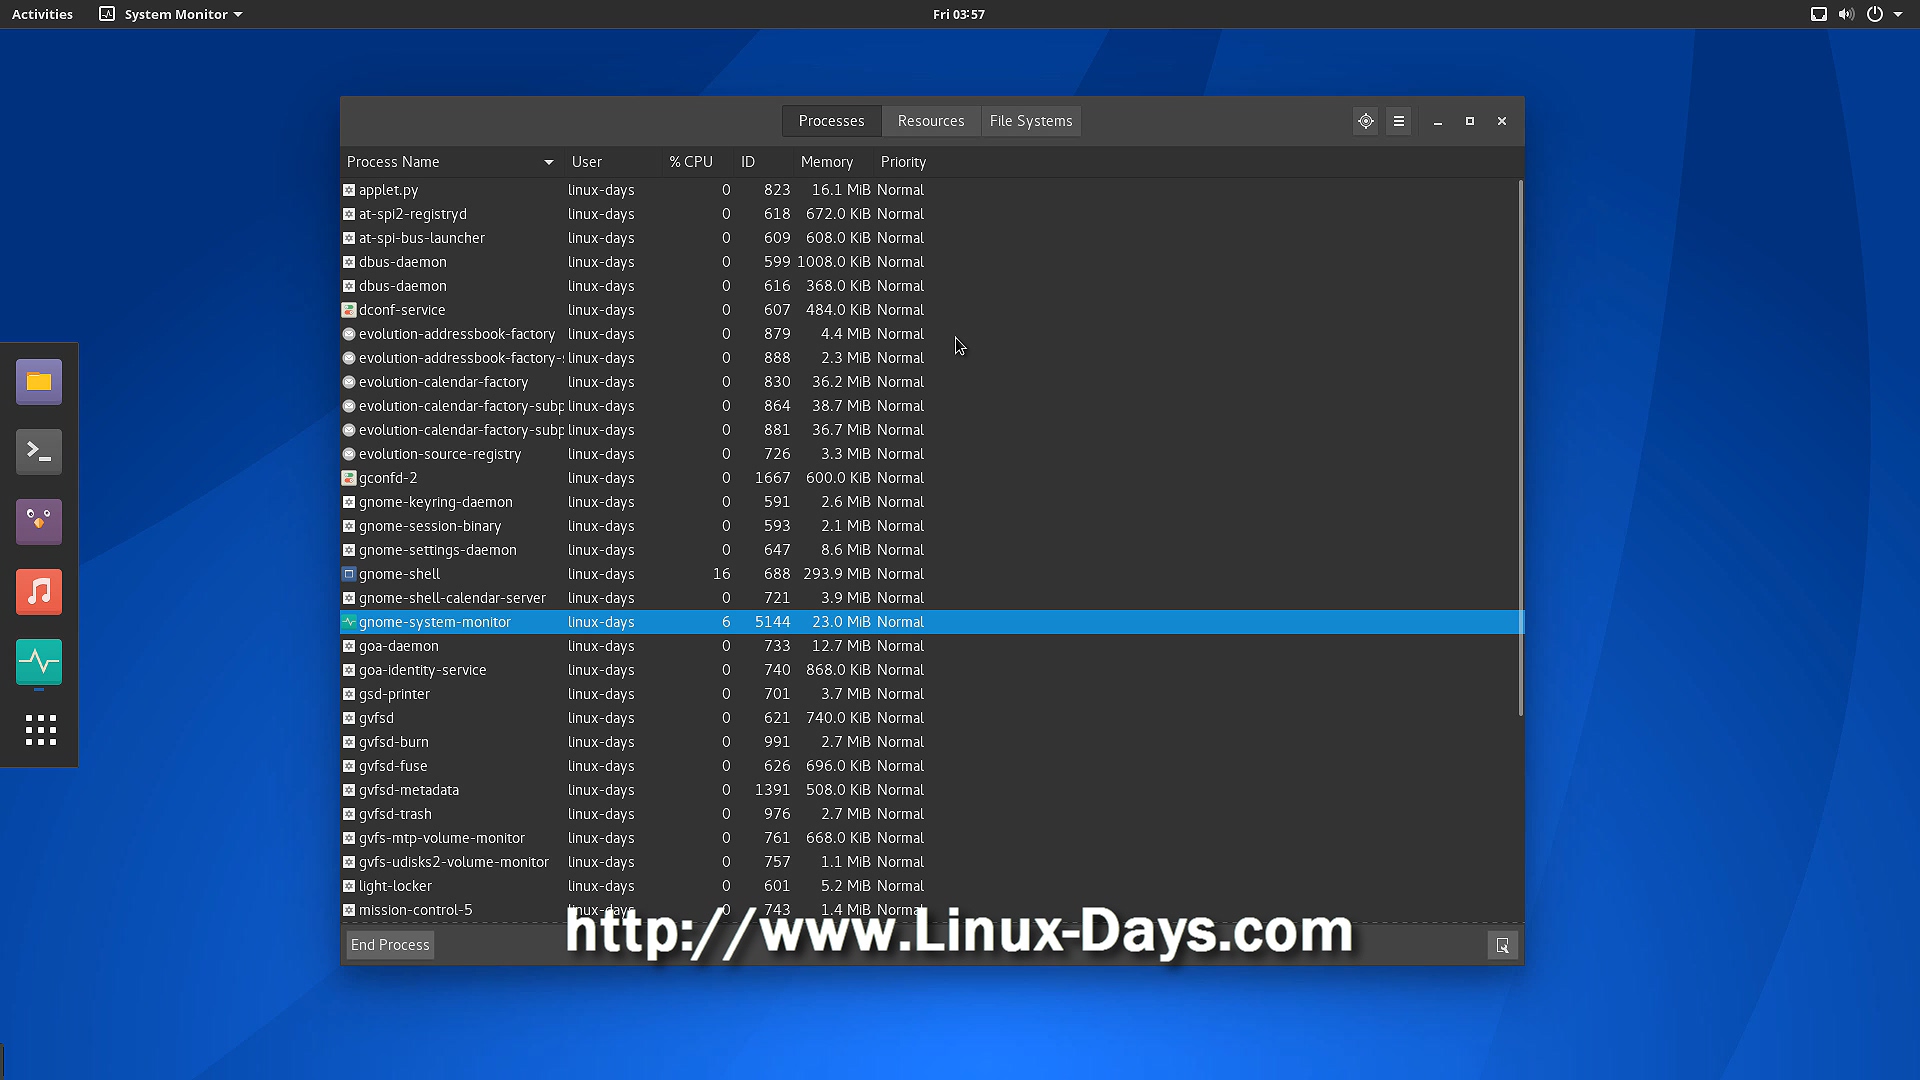The width and height of the screenshot is (1920, 1080).
Task: Click the light-locker process icon
Action: (349, 886)
